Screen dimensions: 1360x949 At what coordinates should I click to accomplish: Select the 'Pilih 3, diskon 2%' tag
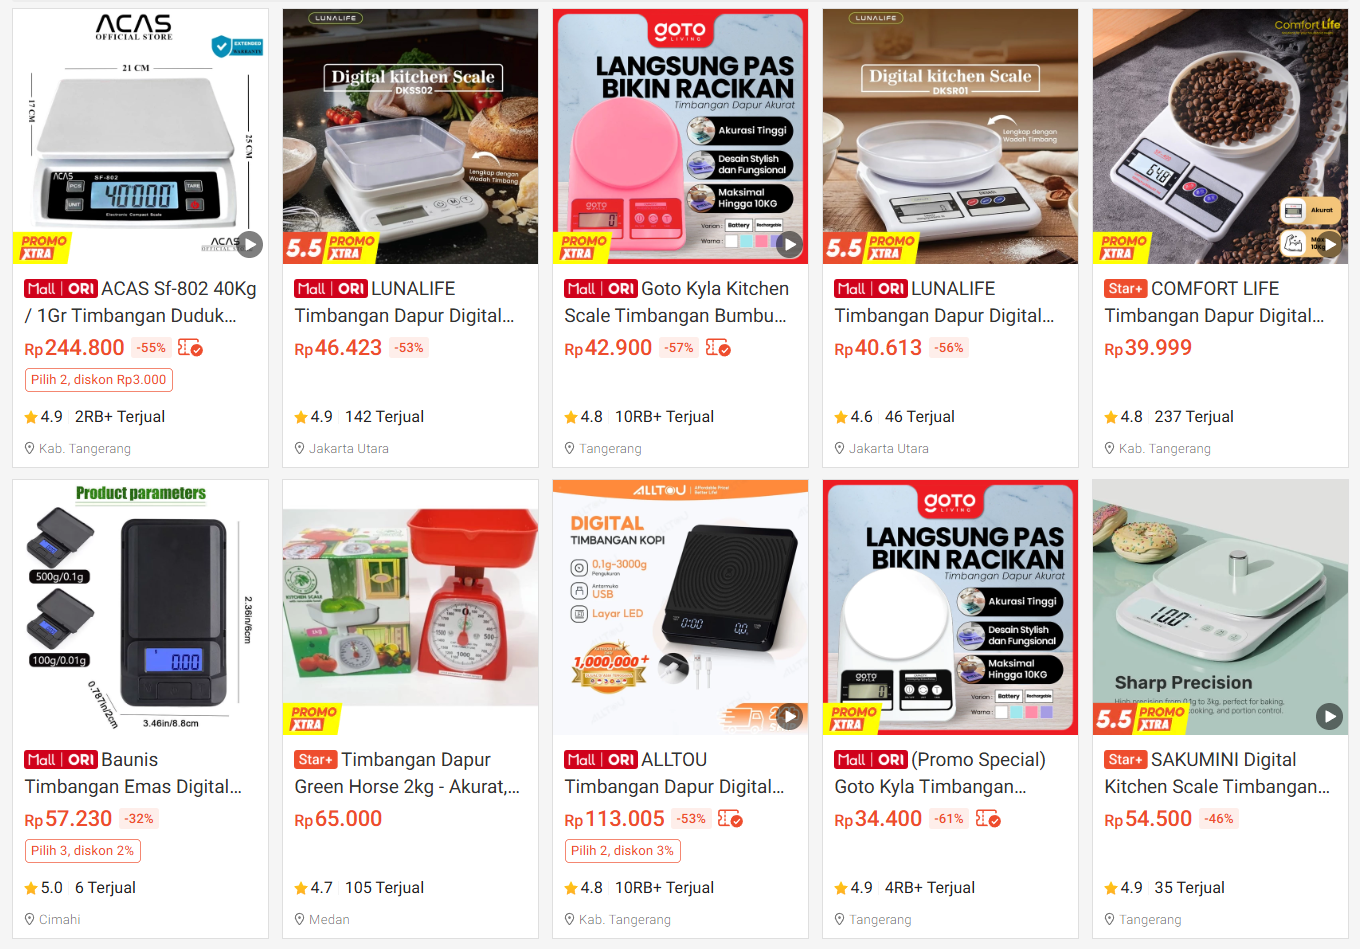coord(83,851)
